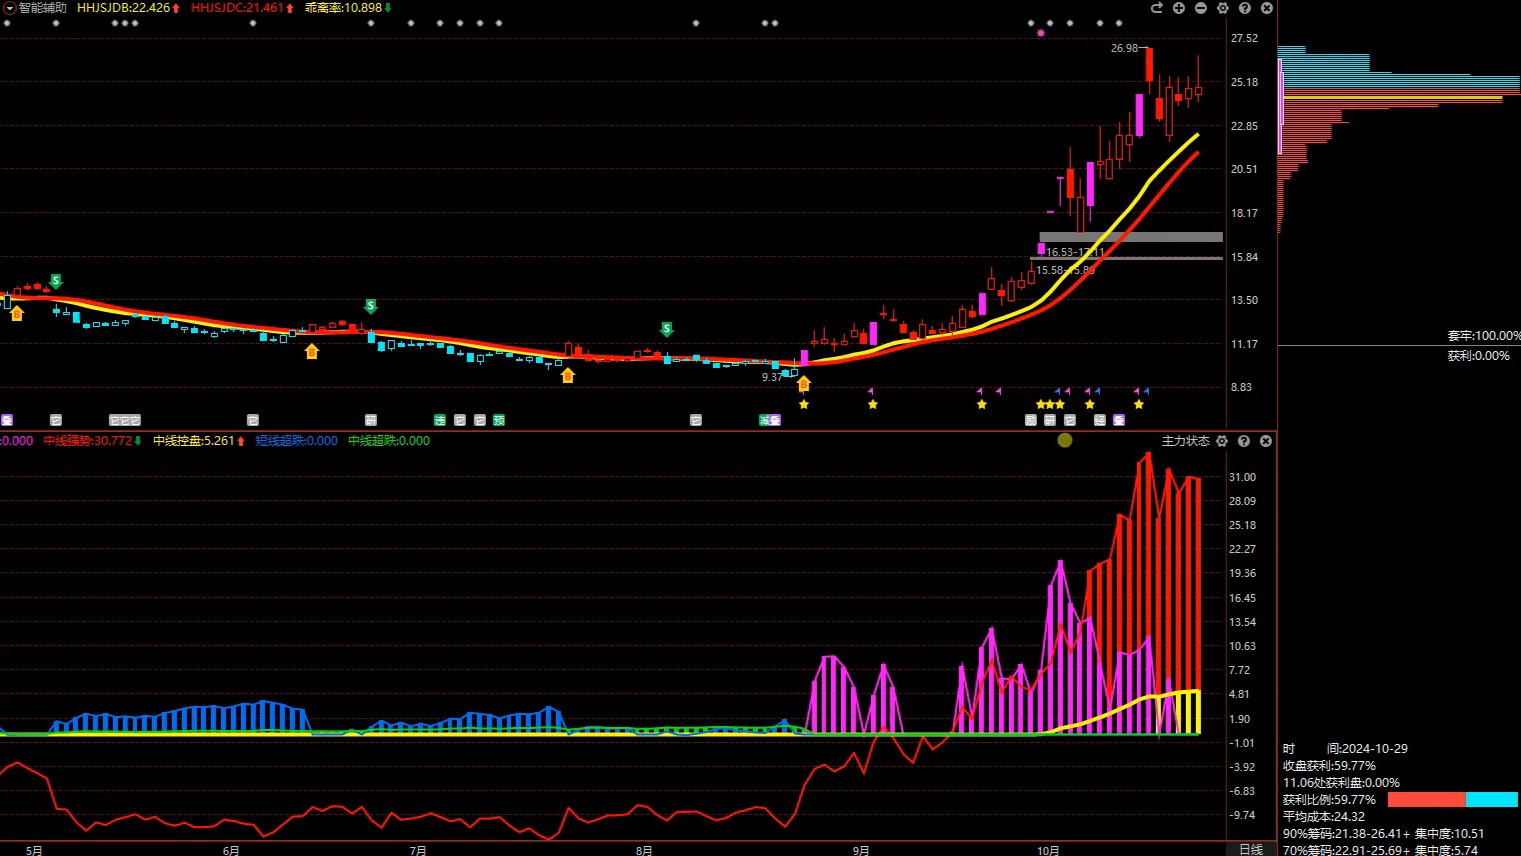Image resolution: width=1521 pixels, height=856 pixels.
Task: Click the orange B buy arrow in late July
Action: tap(568, 375)
